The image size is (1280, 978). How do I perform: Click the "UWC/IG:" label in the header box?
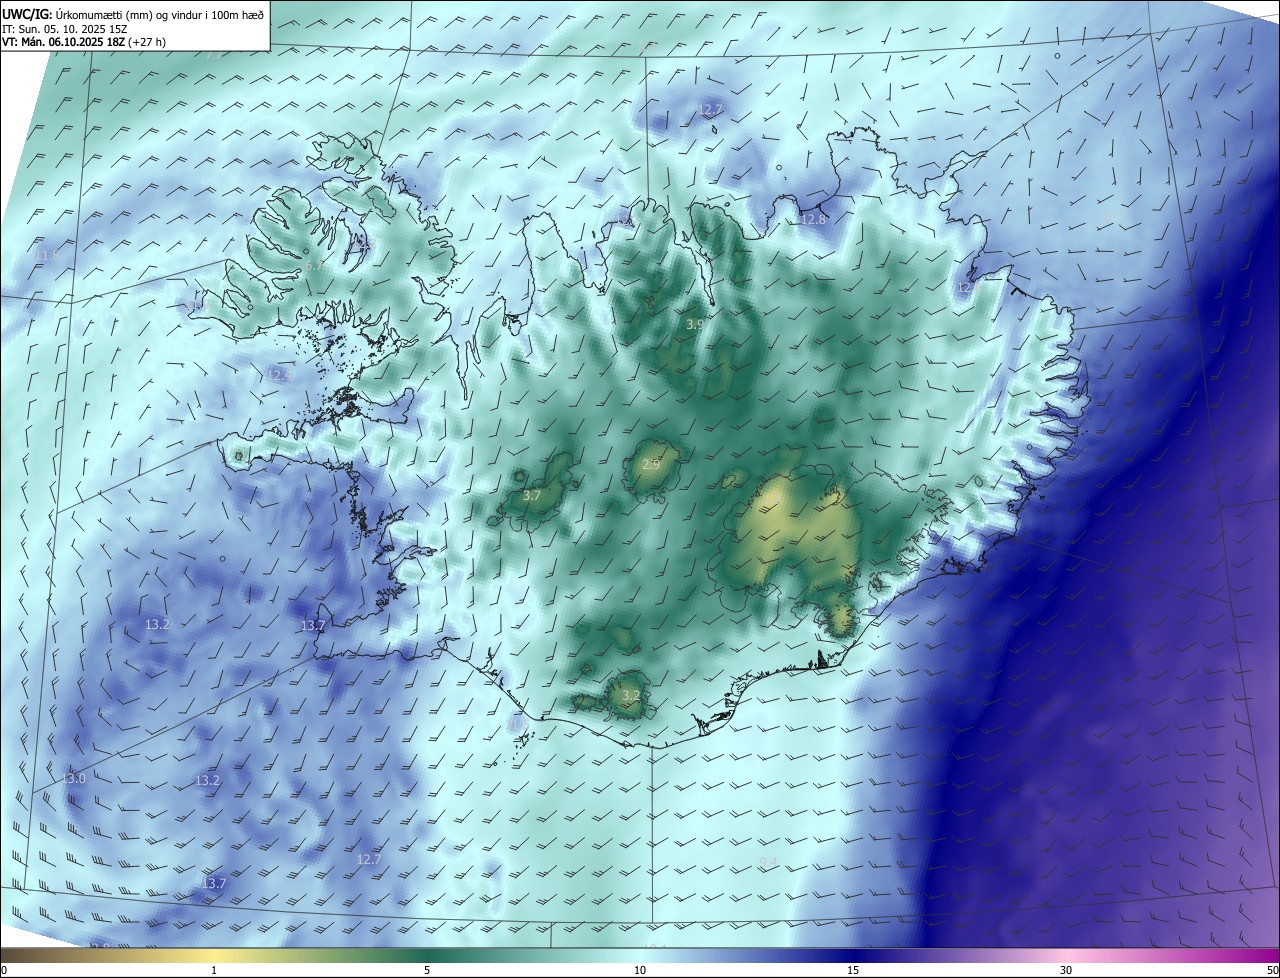tap(27, 14)
